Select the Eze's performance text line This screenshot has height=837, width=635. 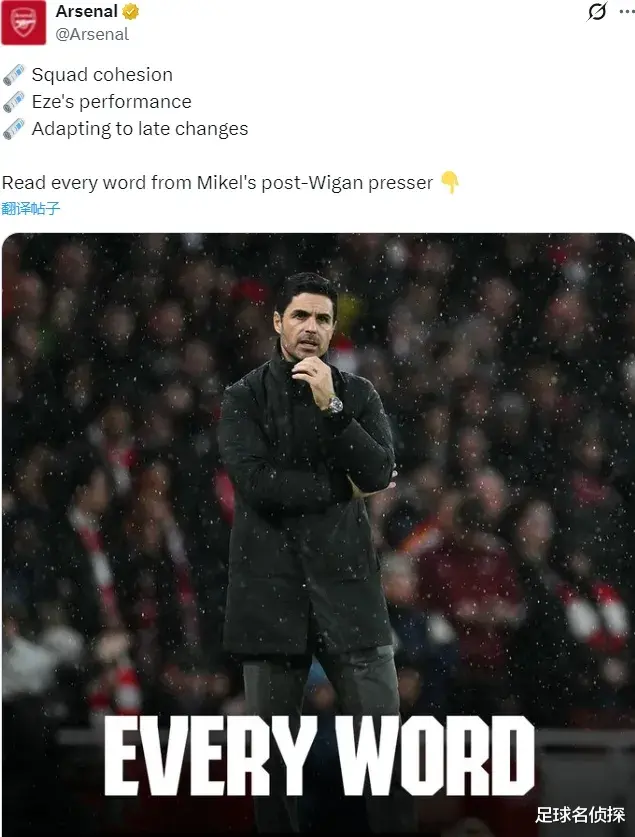112,101
